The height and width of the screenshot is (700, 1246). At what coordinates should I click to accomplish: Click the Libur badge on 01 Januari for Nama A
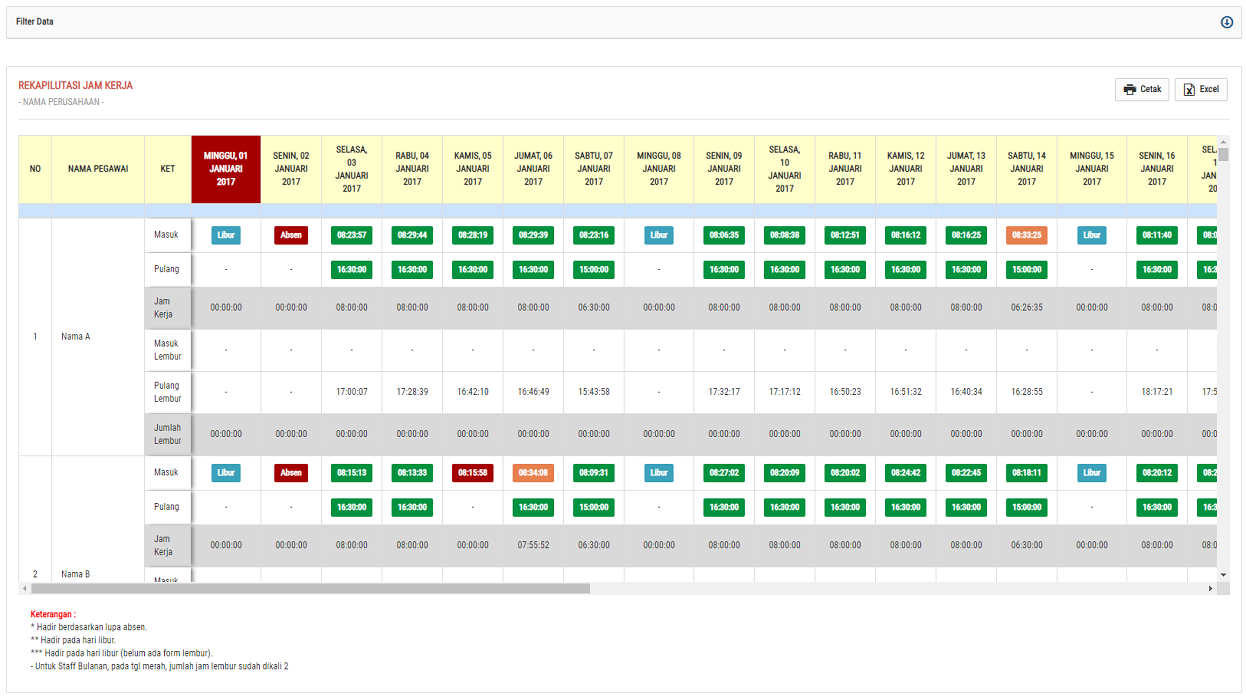226,236
